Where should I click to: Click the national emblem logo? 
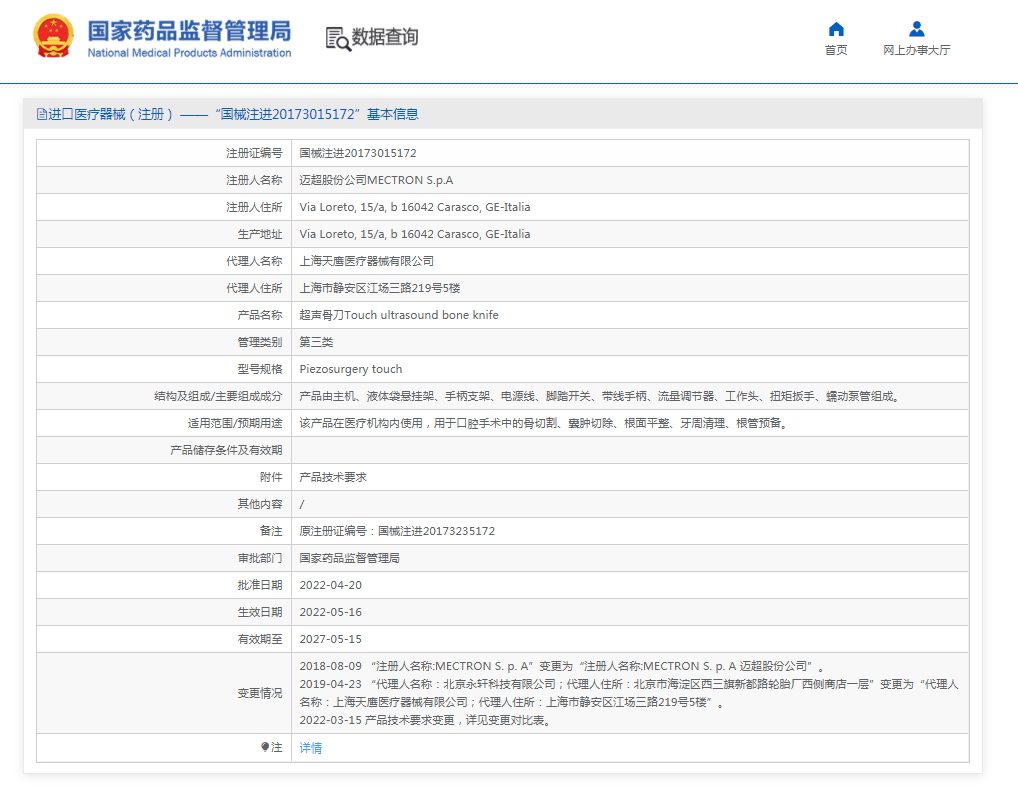click(x=53, y=37)
